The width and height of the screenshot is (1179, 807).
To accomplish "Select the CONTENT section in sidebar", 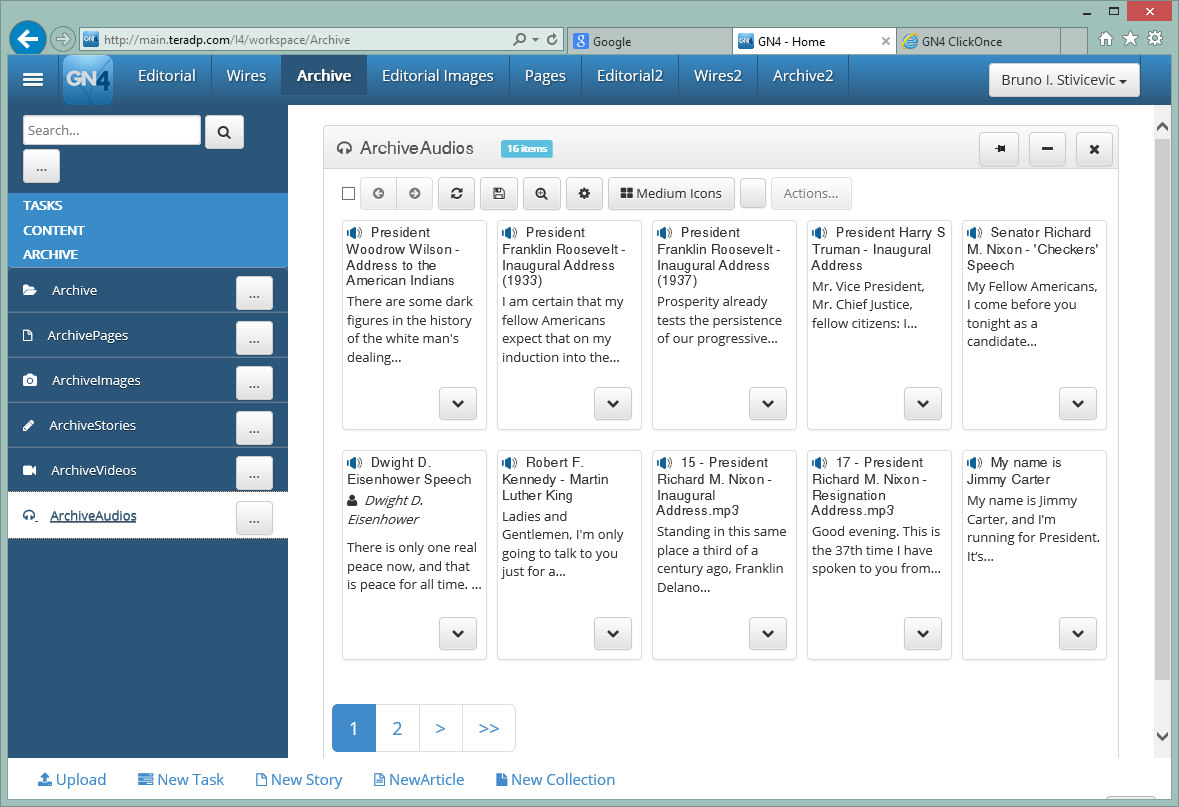I will click(53, 230).
